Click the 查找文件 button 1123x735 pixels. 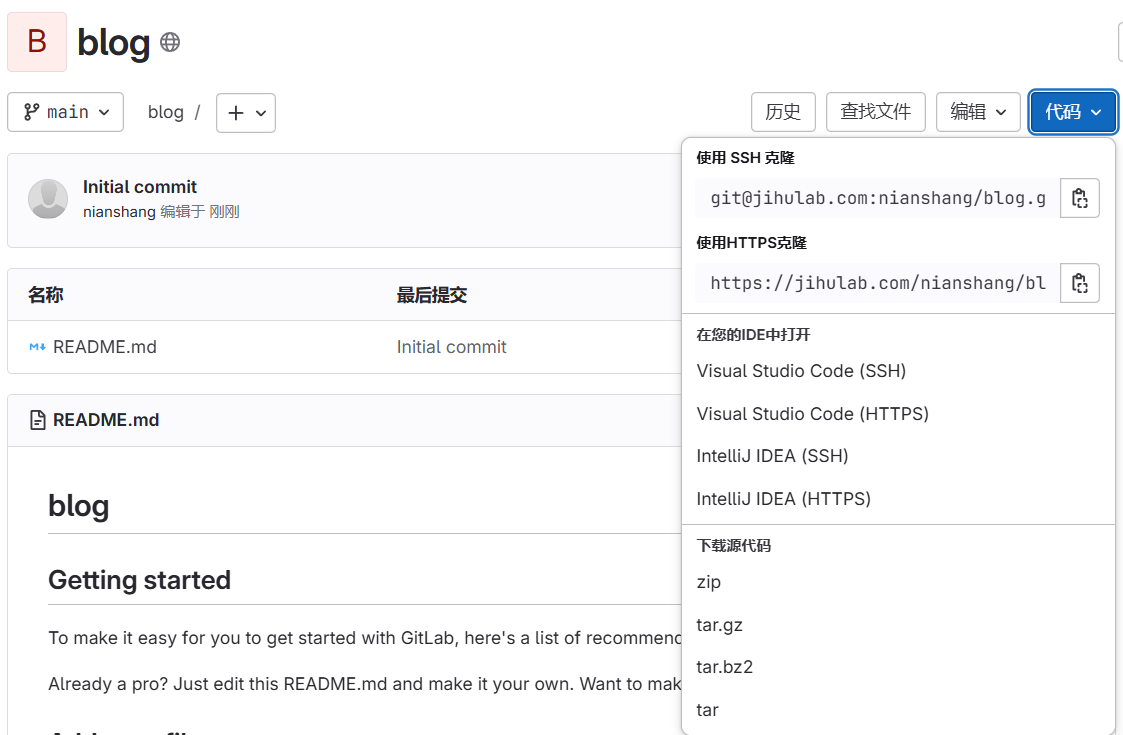coord(875,112)
